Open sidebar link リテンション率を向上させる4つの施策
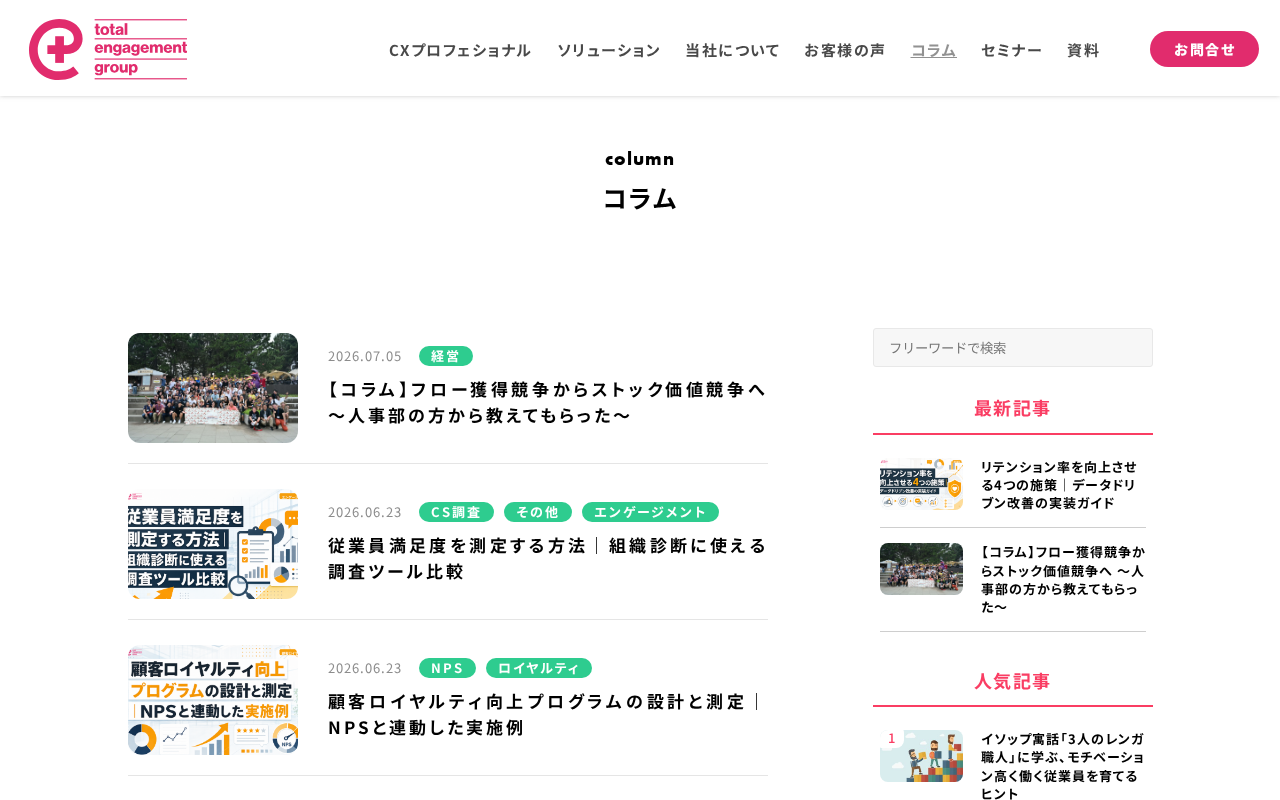This screenshot has height=800, width=1280. click(1060, 485)
